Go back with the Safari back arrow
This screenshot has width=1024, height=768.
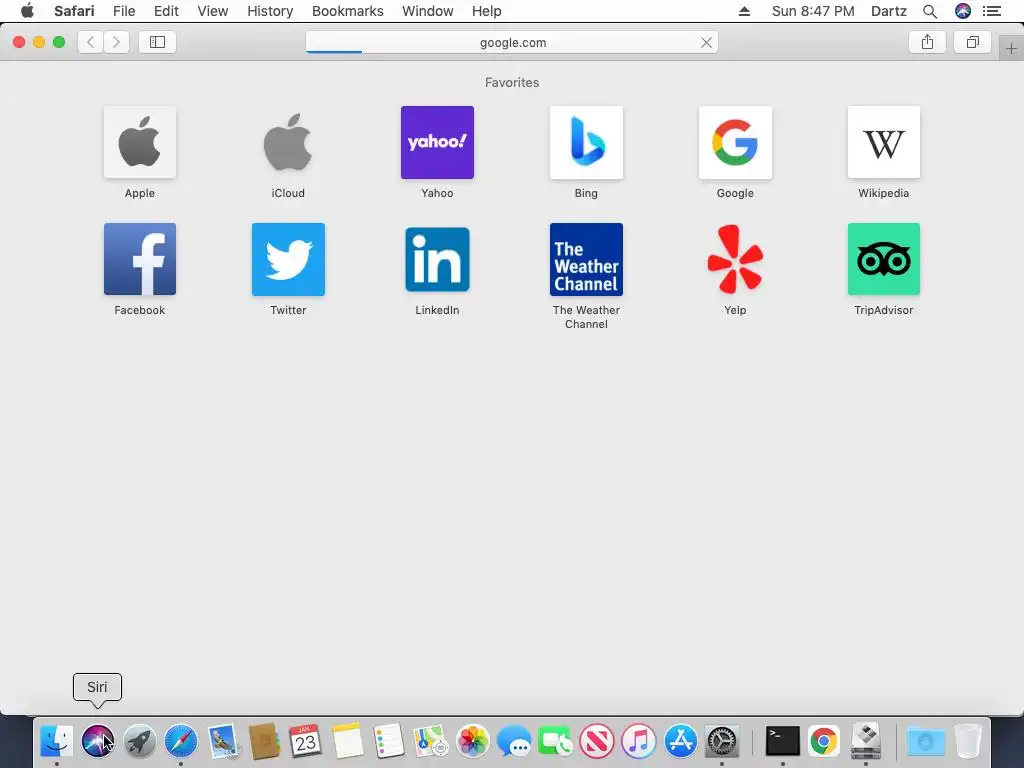click(x=91, y=42)
